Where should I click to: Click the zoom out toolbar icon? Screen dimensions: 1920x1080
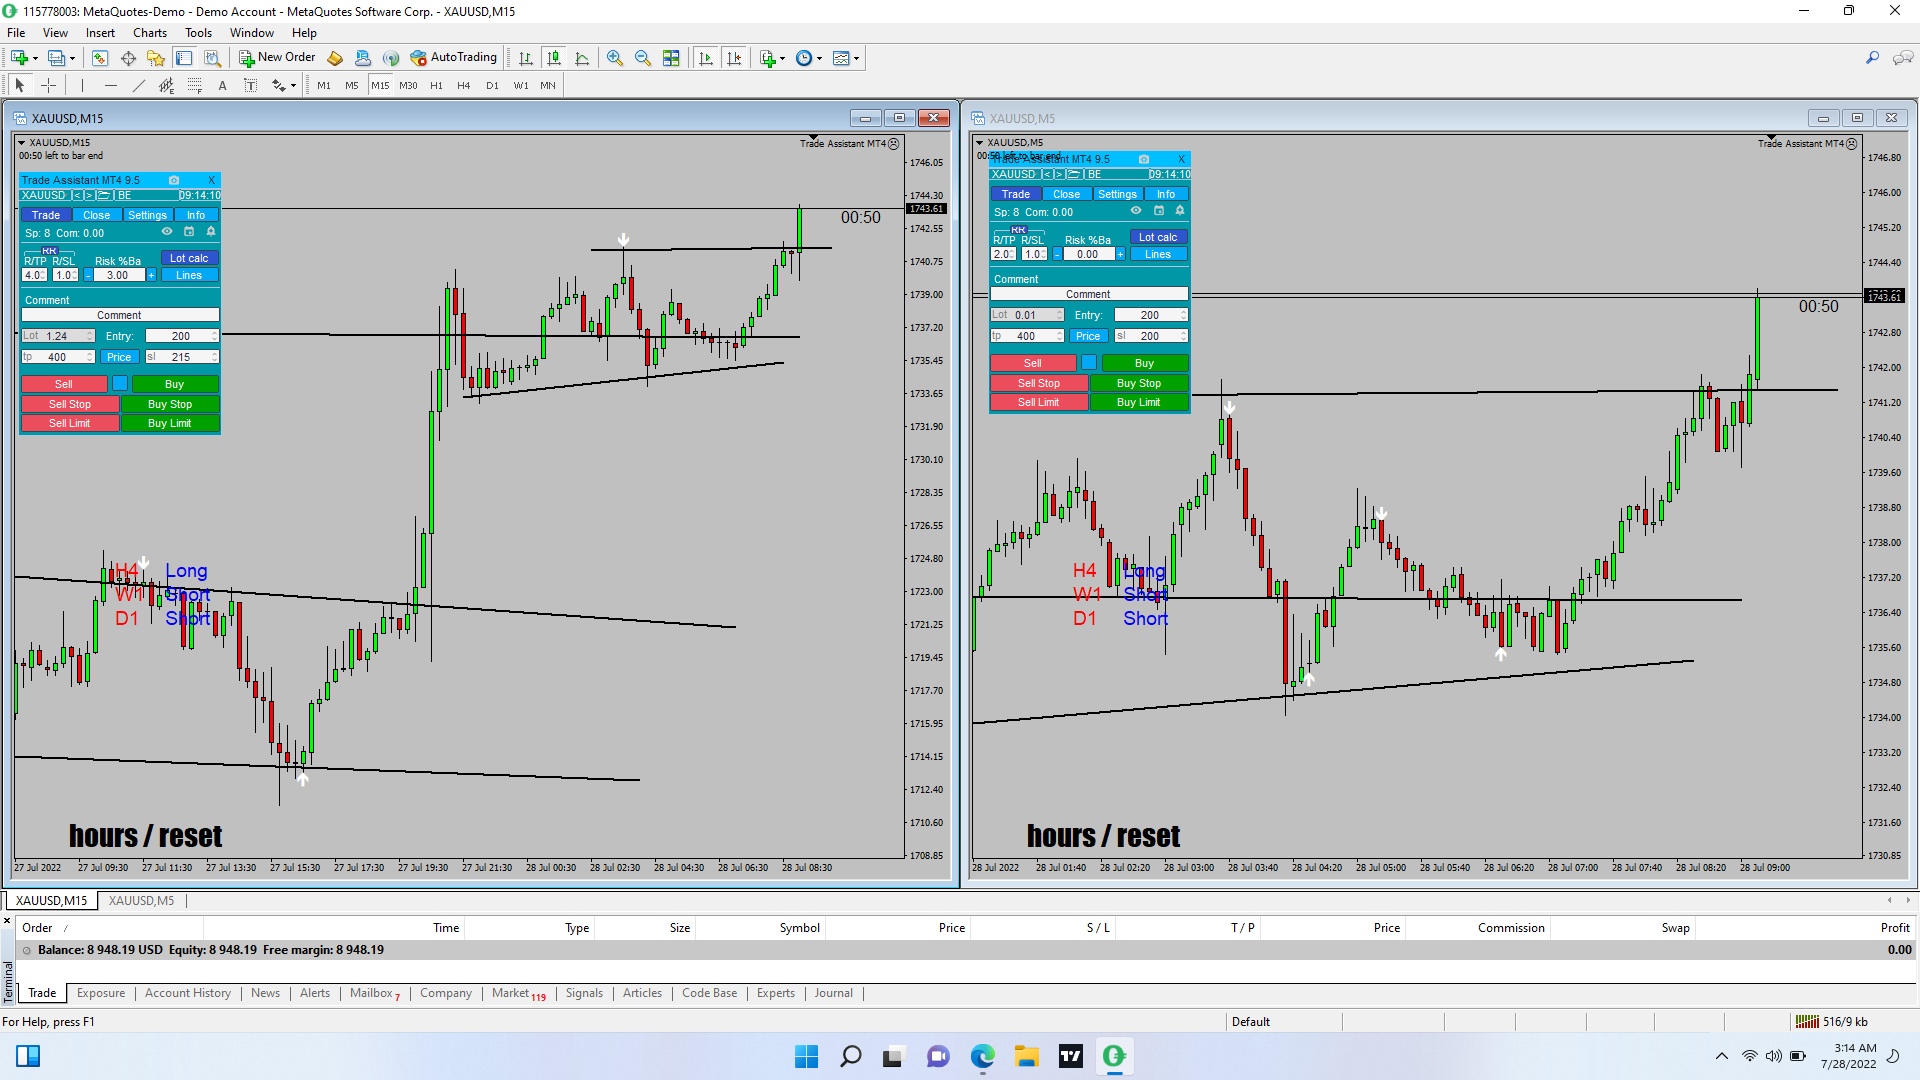coord(643,58)
